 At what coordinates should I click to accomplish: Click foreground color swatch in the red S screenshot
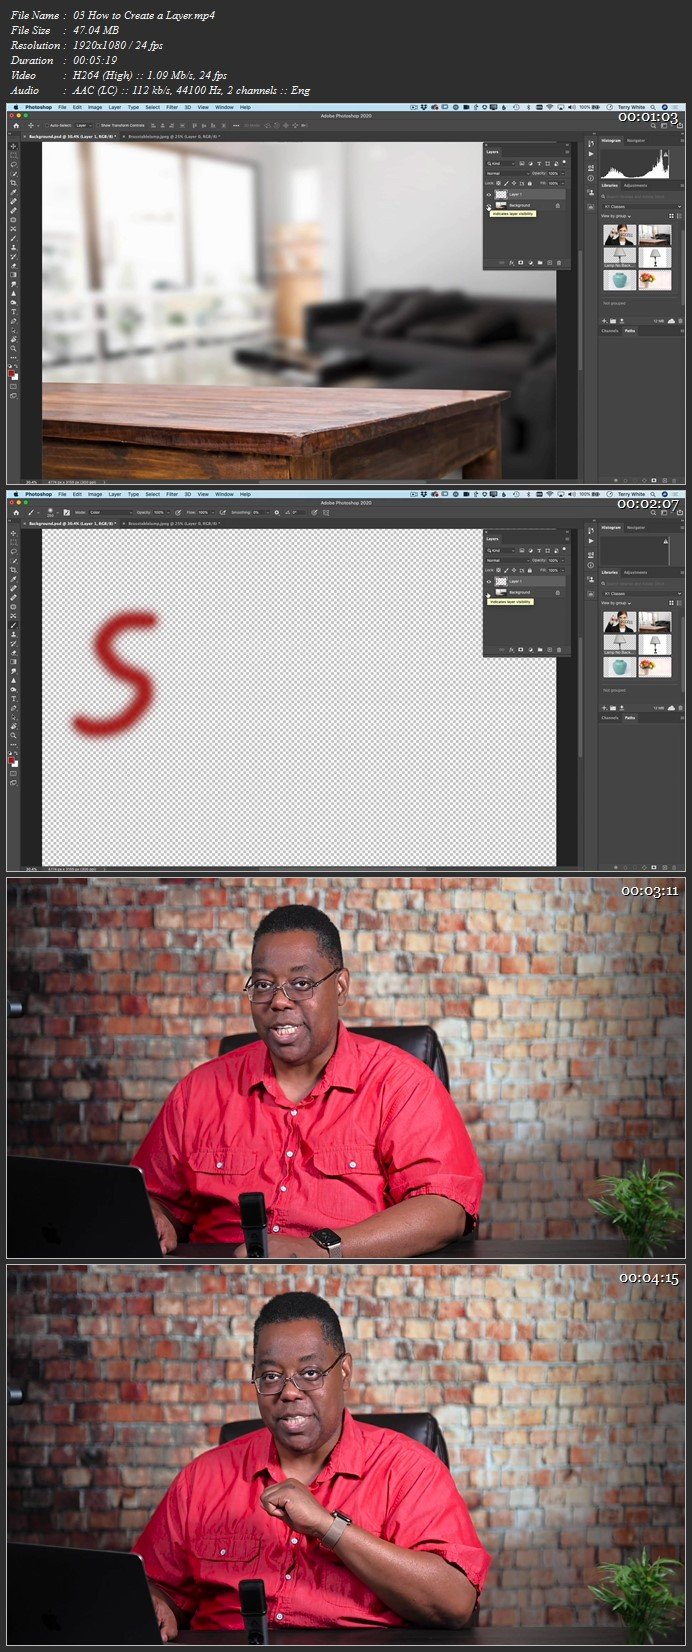click(x=11, y=760)
